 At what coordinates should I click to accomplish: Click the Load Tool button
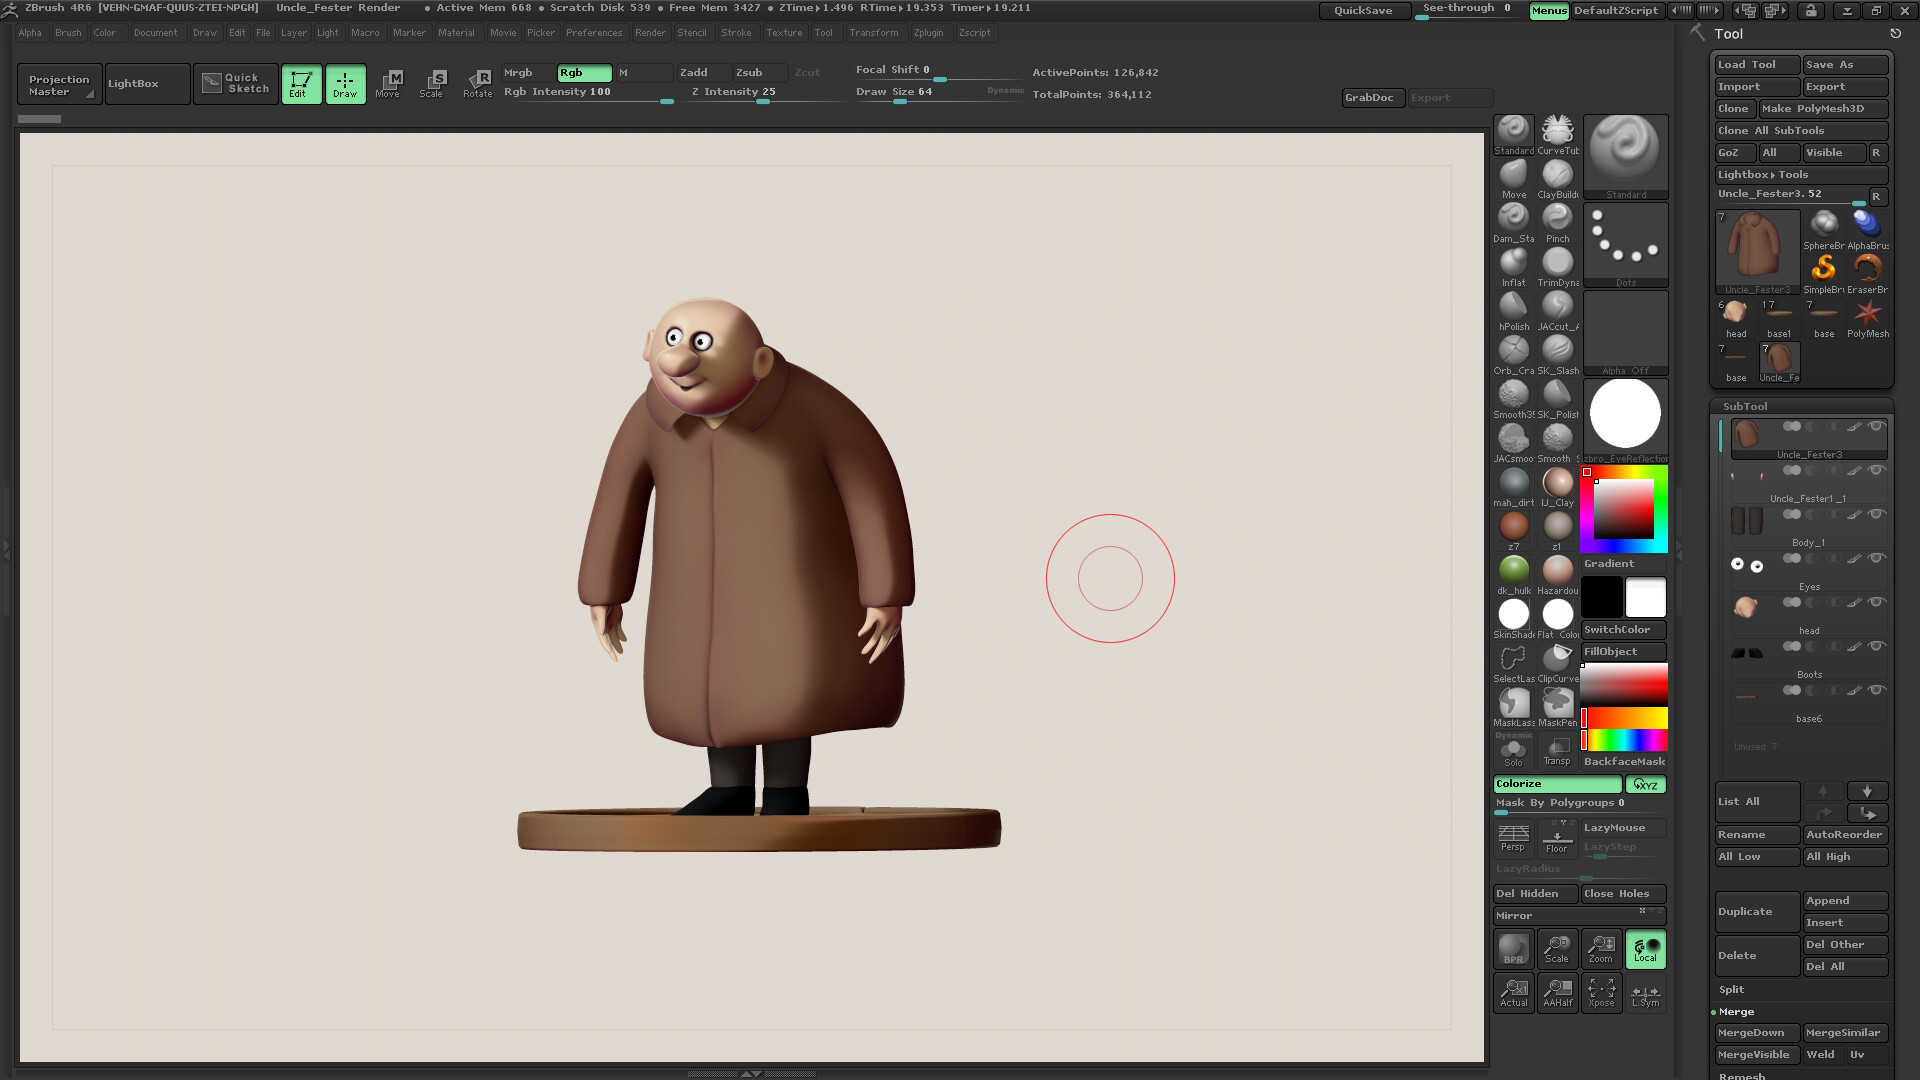click(x=1757, y=65)
